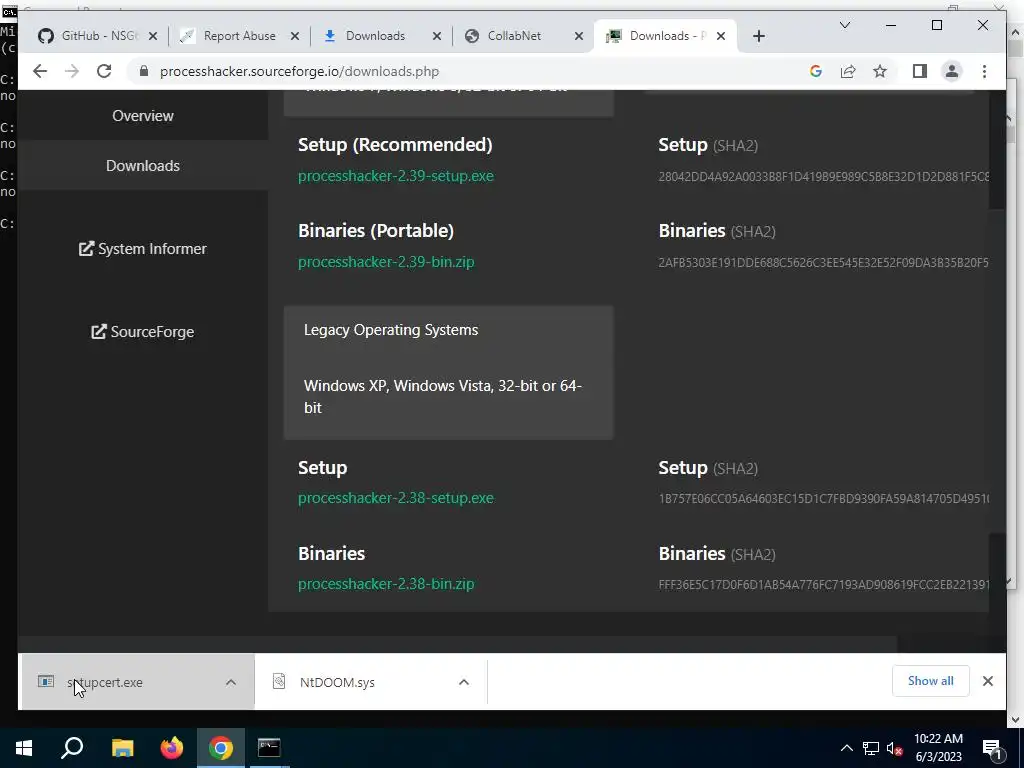Click the Google icon in address bar

point(816,71)
